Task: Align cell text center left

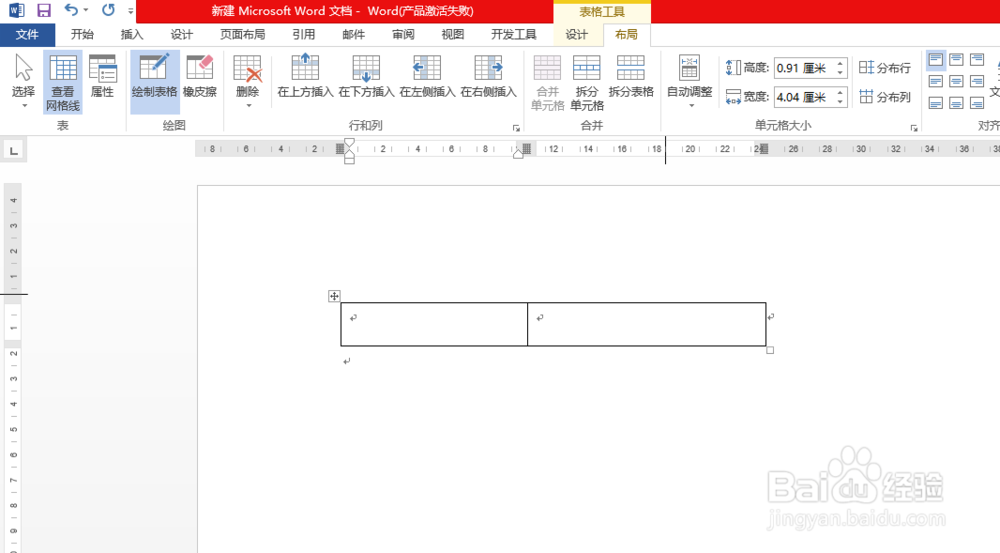Action: (936, 81)
